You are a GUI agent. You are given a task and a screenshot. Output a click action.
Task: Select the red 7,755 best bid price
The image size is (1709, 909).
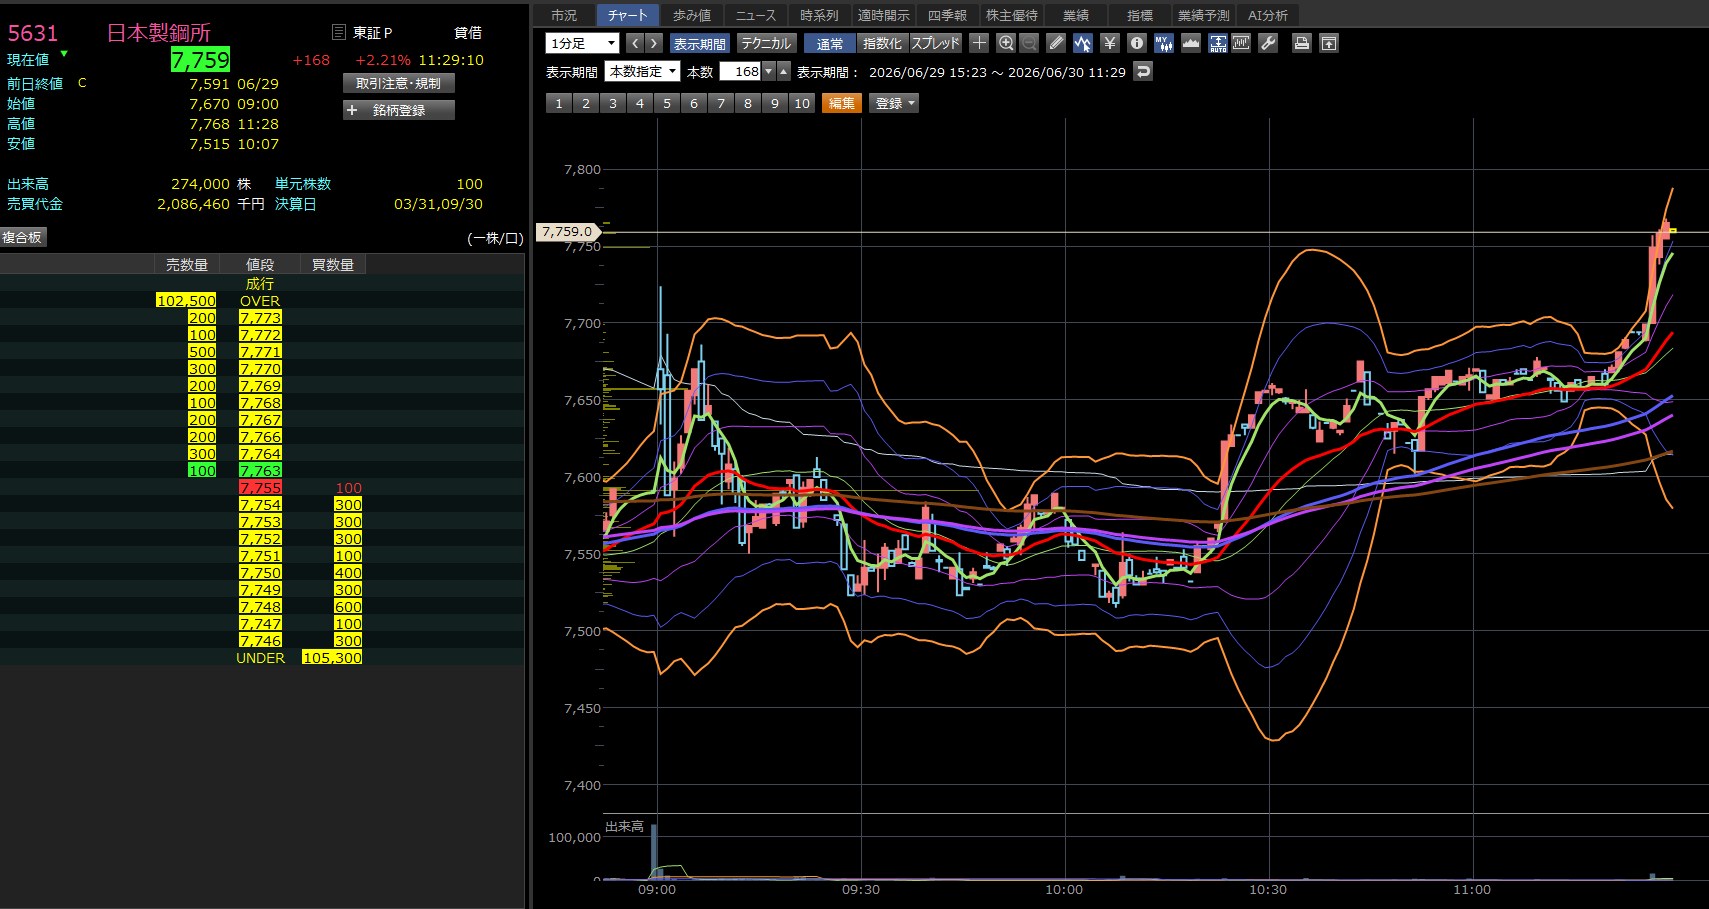click(x=260, y=487)
